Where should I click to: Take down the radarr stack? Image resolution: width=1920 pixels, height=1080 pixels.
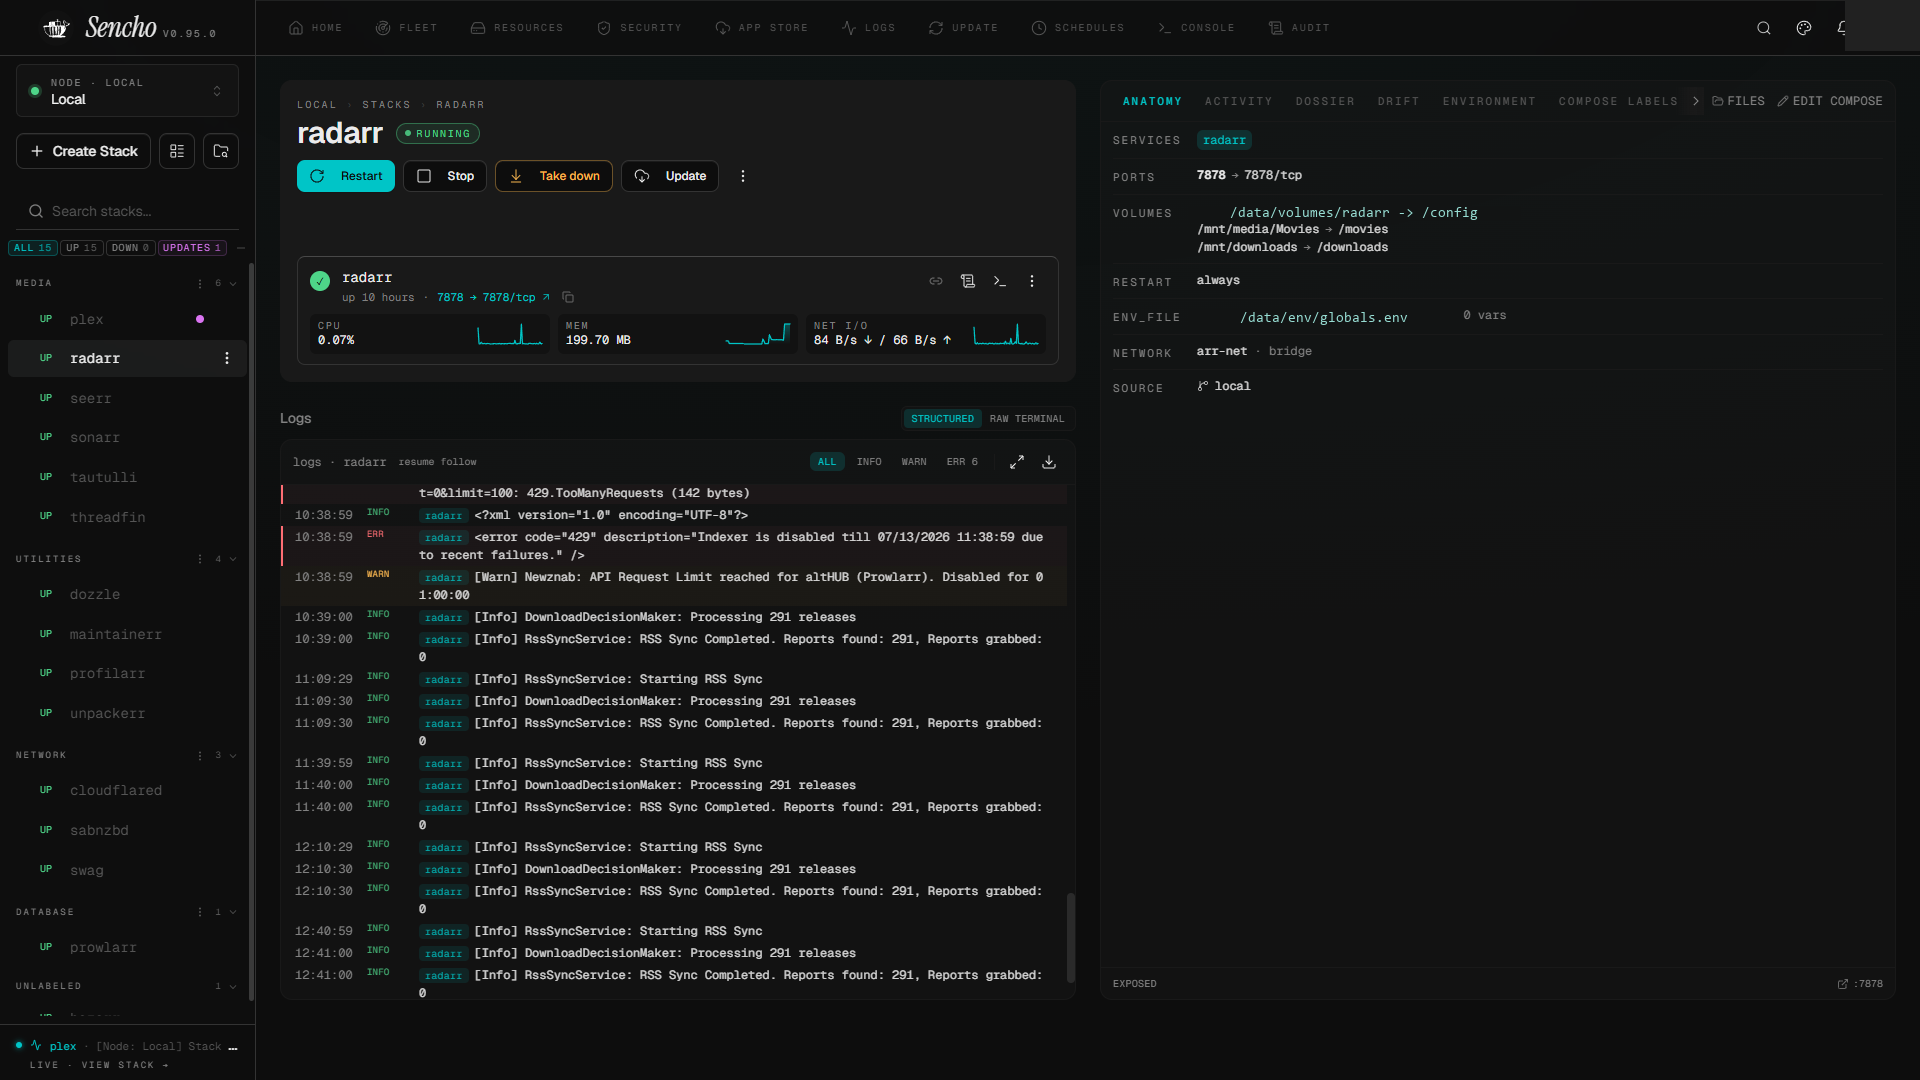pyautogui.click(x=554, y=176)
